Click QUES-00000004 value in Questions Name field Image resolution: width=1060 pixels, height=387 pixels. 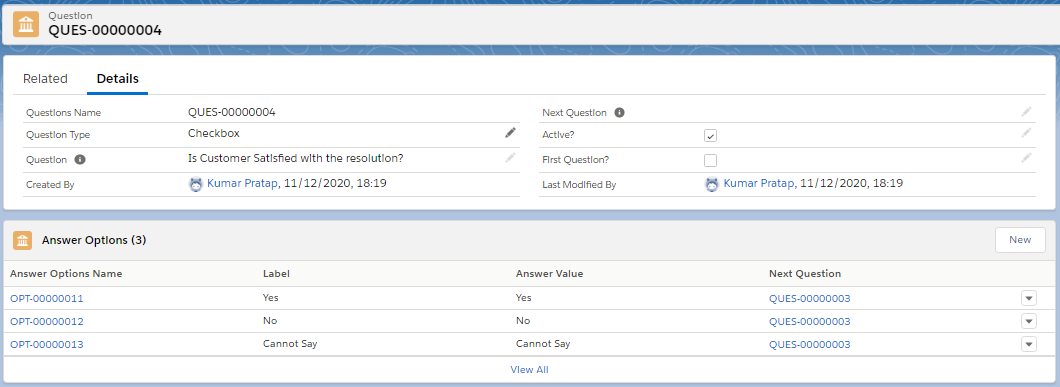[x=232, y=112]
